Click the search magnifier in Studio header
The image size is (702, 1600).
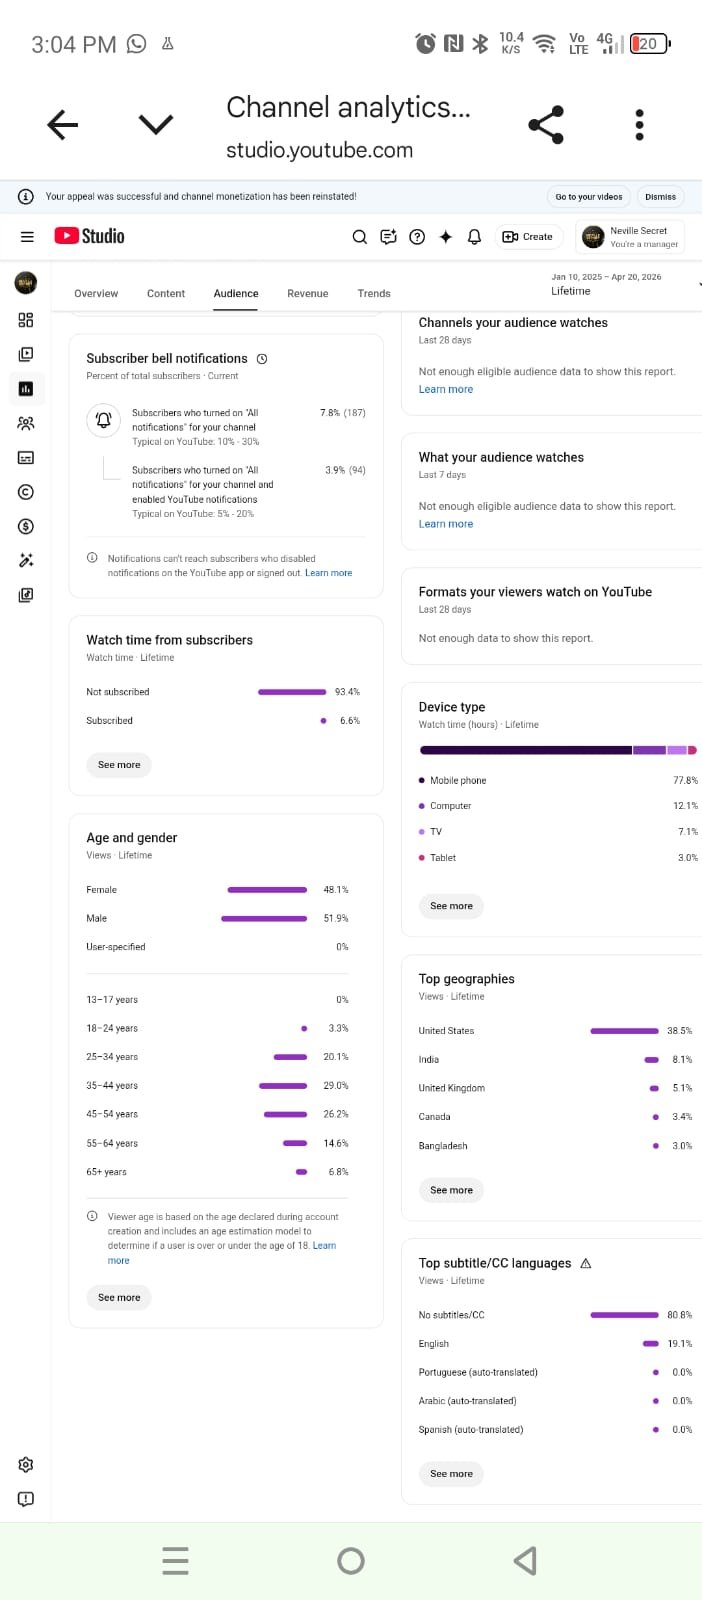coord(360,237)
